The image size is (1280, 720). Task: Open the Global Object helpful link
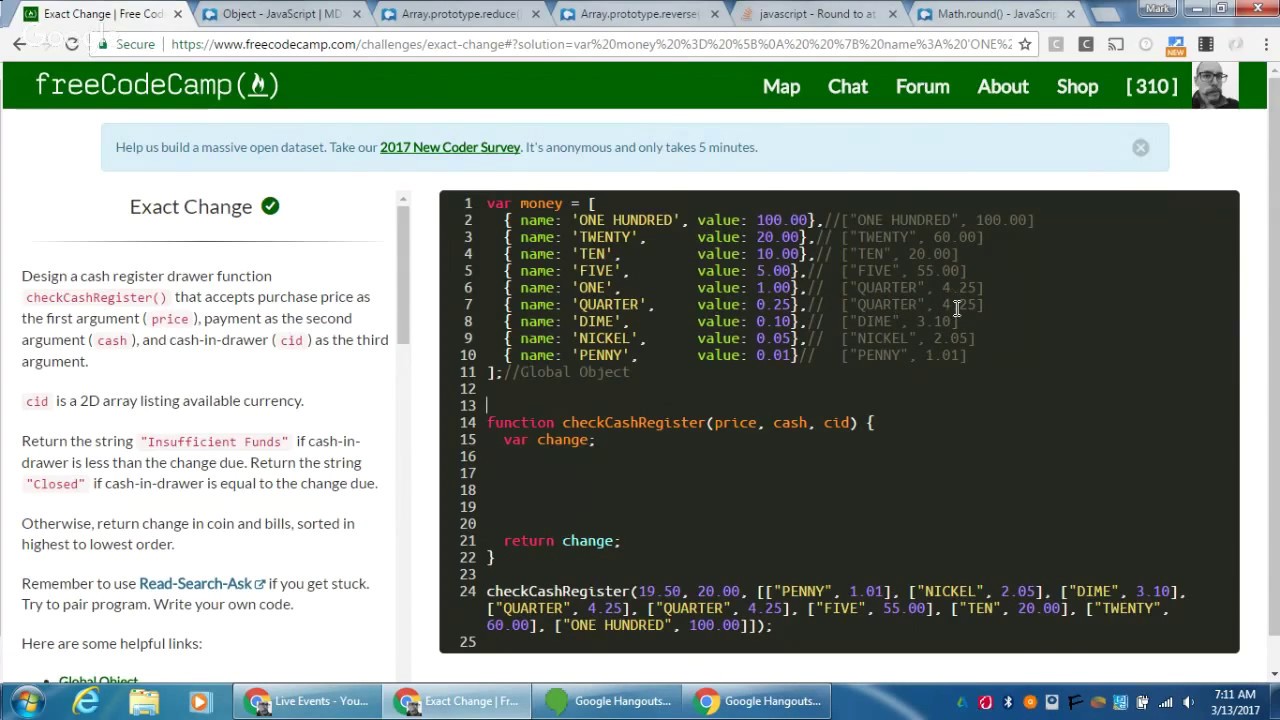coord(98,681)
